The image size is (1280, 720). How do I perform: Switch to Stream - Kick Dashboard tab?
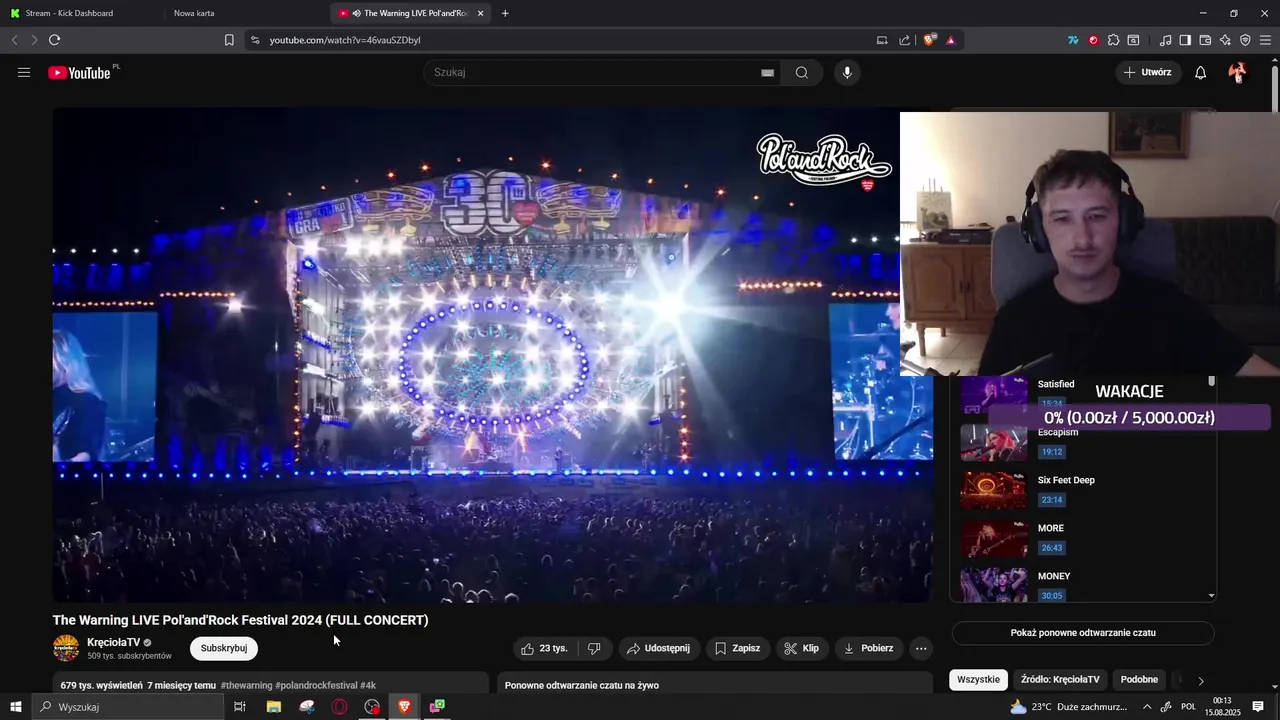pyautogui.click(x=82, y=13)
